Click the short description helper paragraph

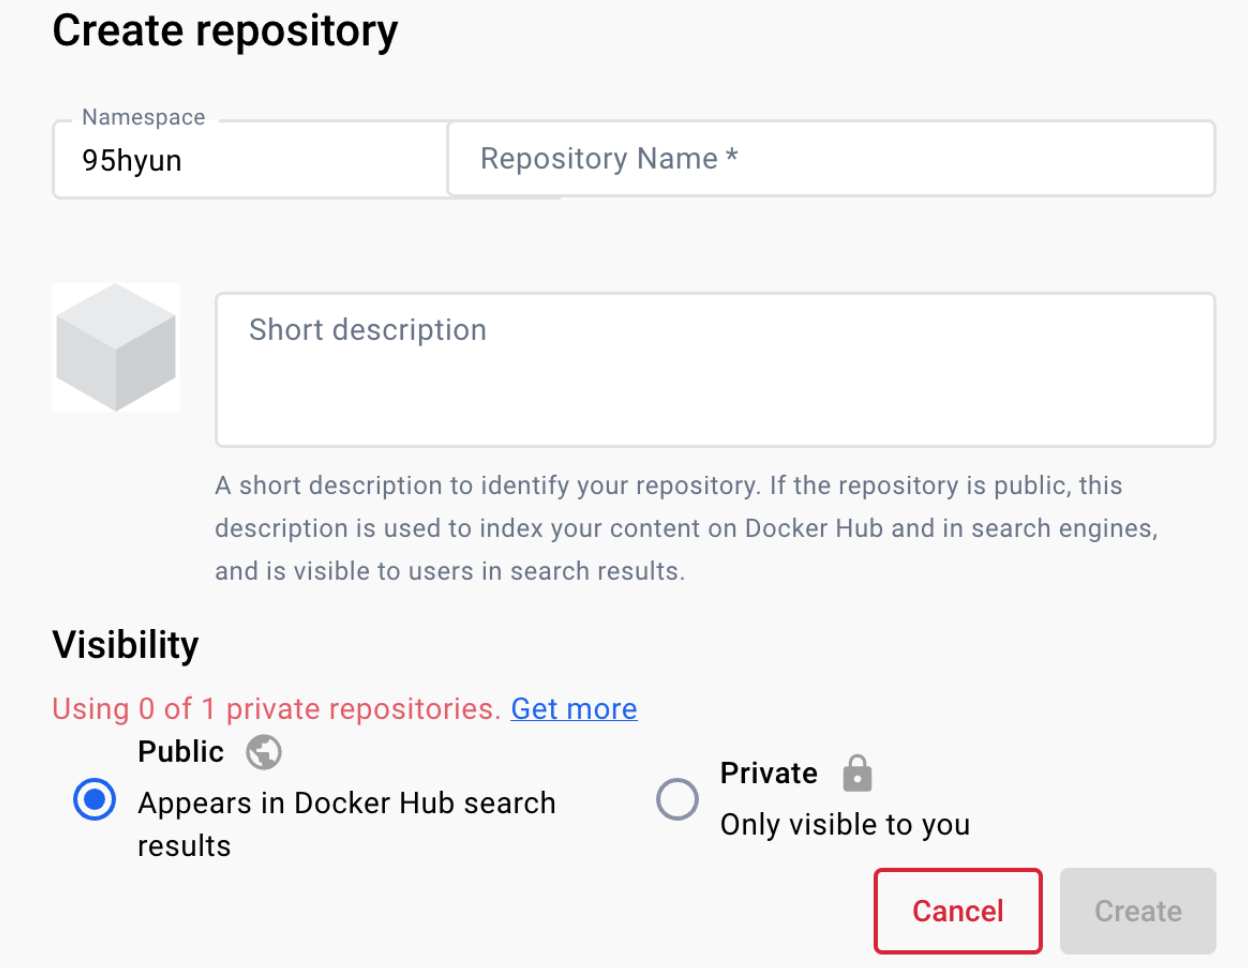click(x=686, y=528)
